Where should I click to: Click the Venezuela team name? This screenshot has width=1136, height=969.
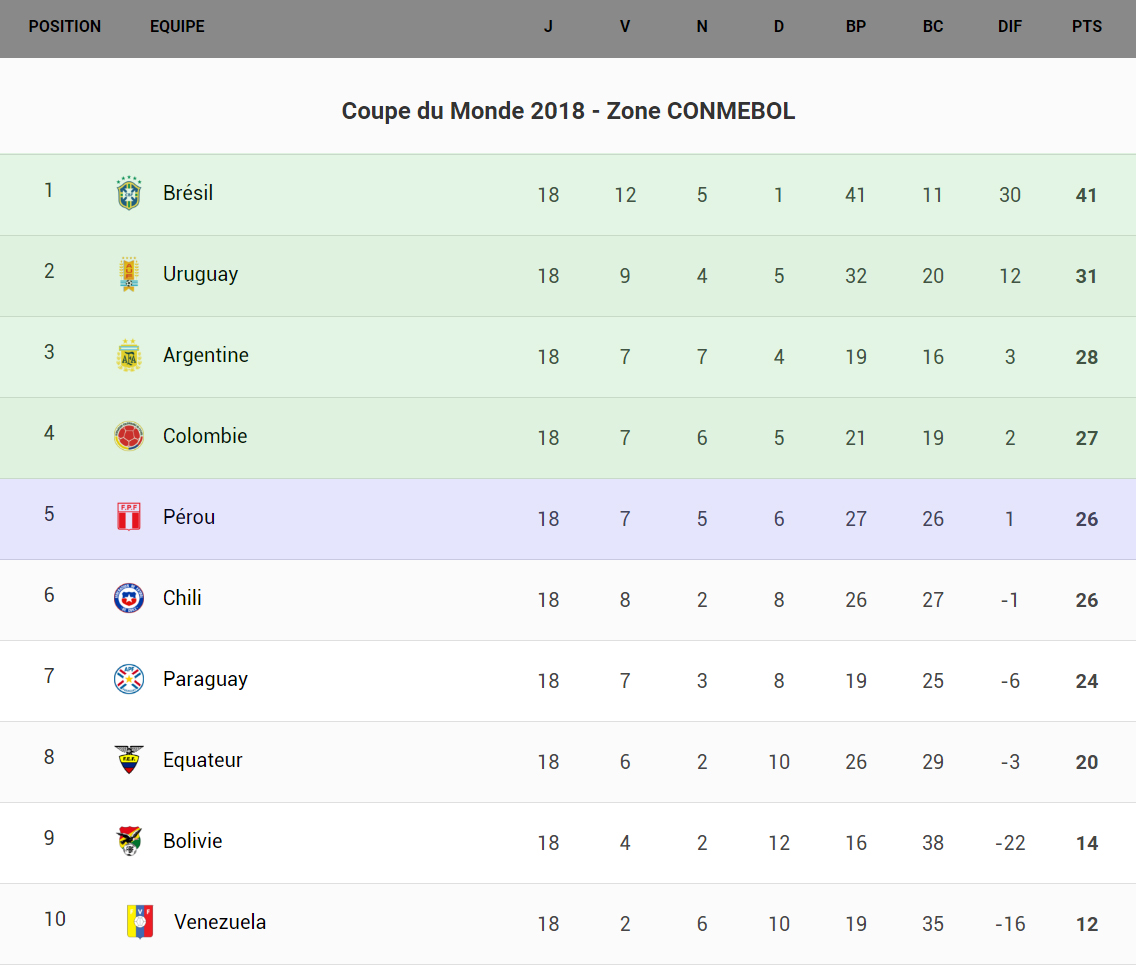pyautogui.click(x=220, y=922)
